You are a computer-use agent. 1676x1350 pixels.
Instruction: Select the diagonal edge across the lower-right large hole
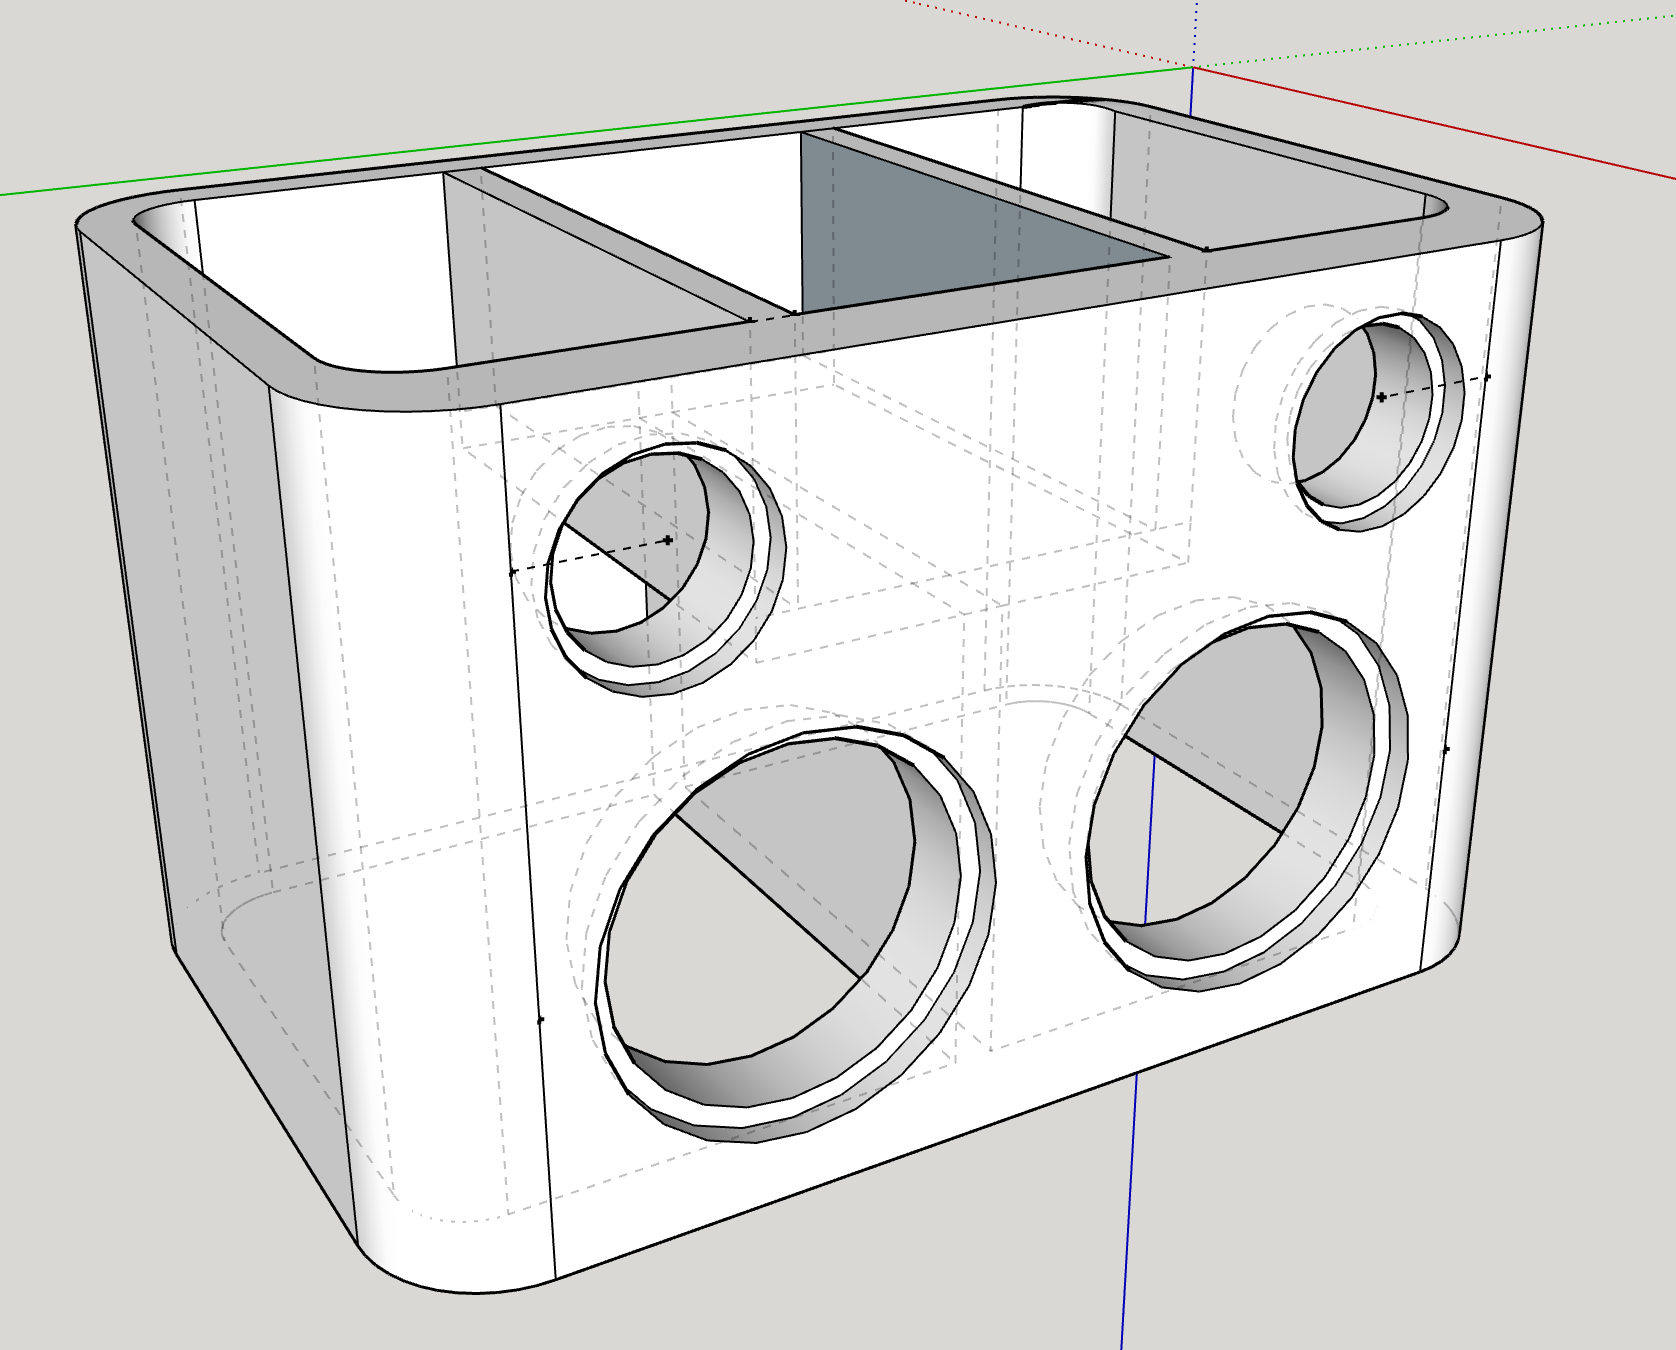1204,784
